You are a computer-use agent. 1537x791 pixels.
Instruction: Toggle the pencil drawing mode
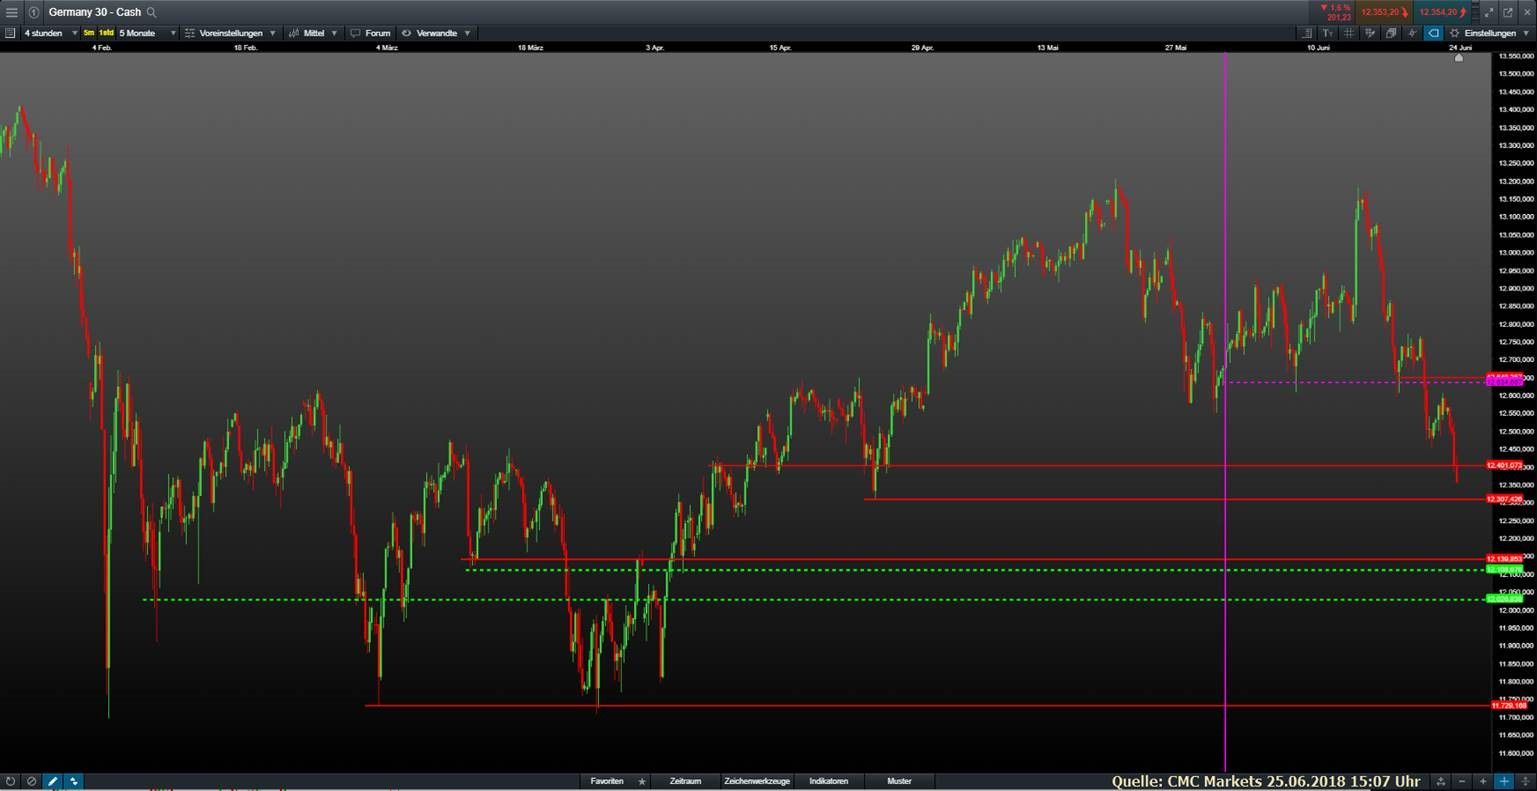[x=52, y=781]
